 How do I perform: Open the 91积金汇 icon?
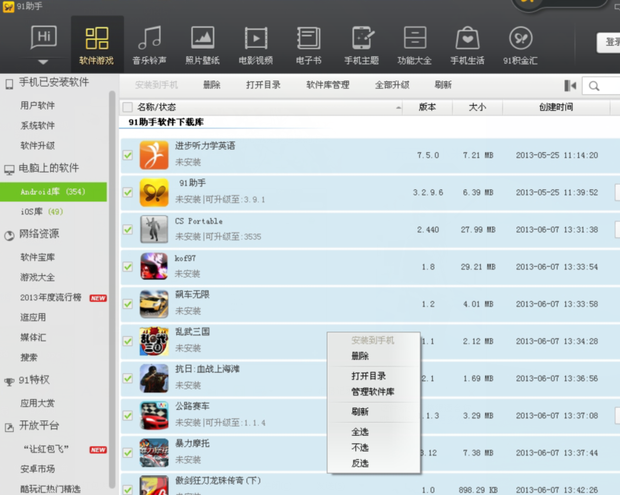click(x=520, y=44)
